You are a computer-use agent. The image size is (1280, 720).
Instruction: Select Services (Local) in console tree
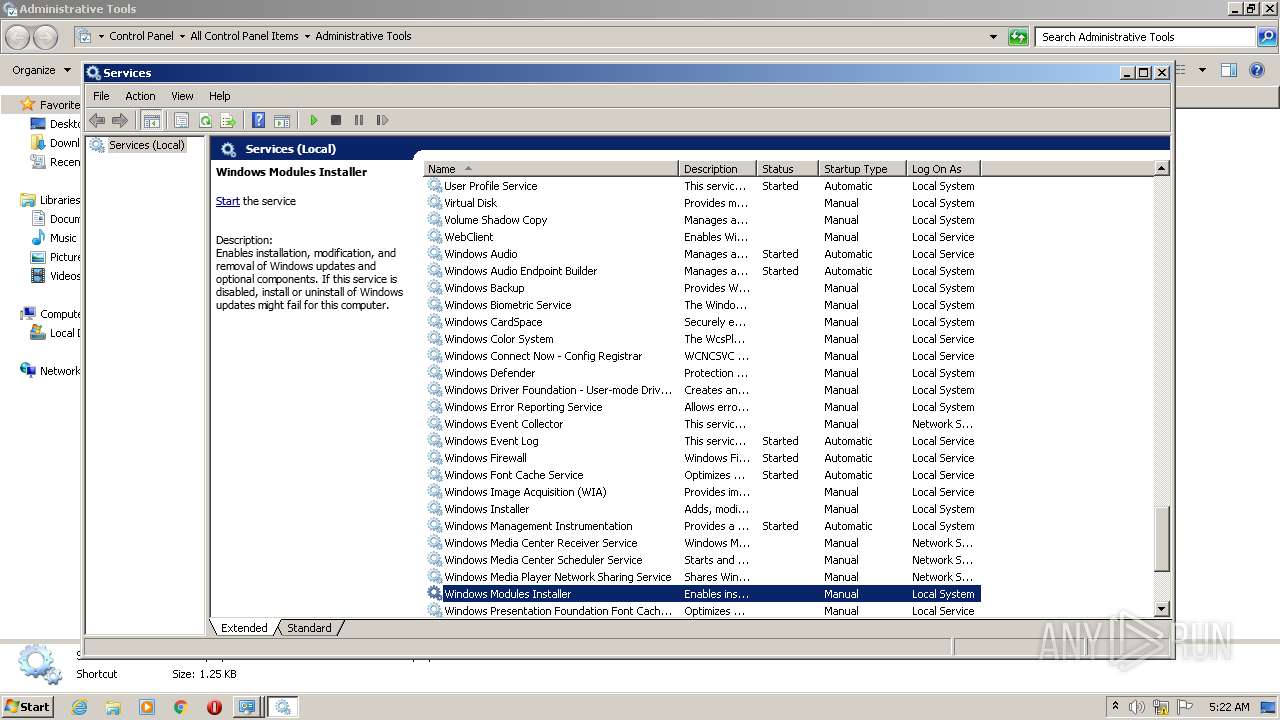146,145
